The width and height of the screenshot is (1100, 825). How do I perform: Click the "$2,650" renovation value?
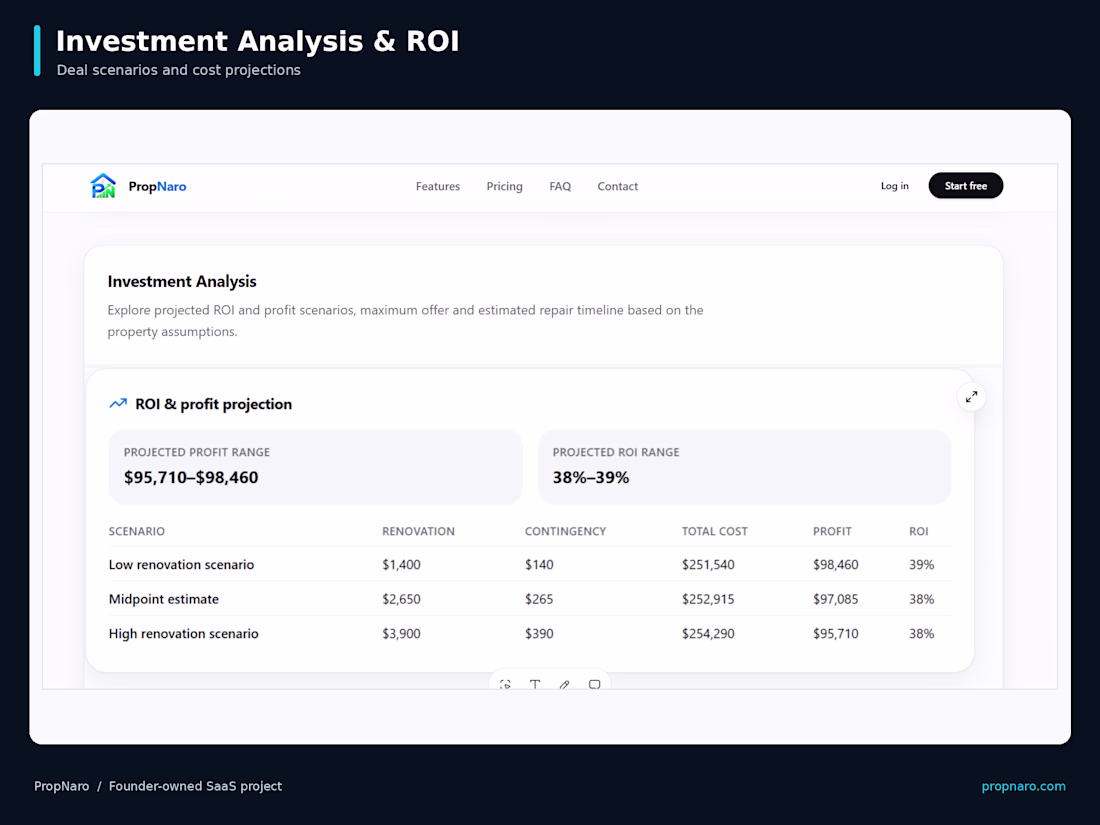[401, 599]
